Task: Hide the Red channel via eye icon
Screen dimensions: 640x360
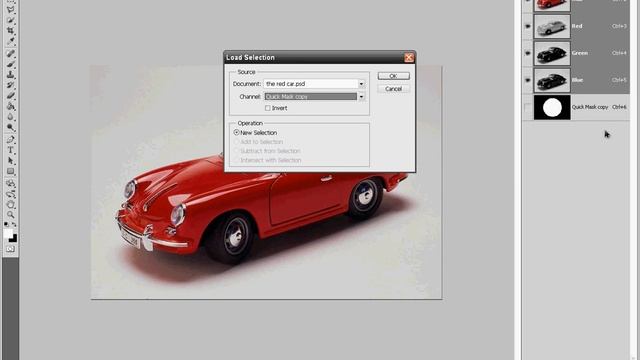Action: [x=528, y=26]
